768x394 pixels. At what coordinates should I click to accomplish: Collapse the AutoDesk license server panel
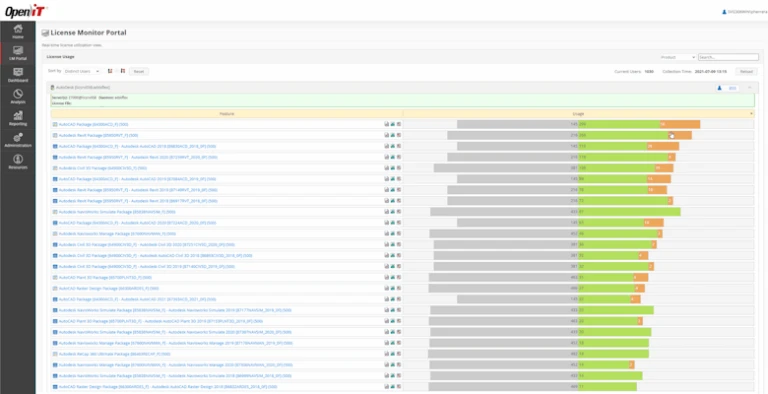click(x=749, y=88)
